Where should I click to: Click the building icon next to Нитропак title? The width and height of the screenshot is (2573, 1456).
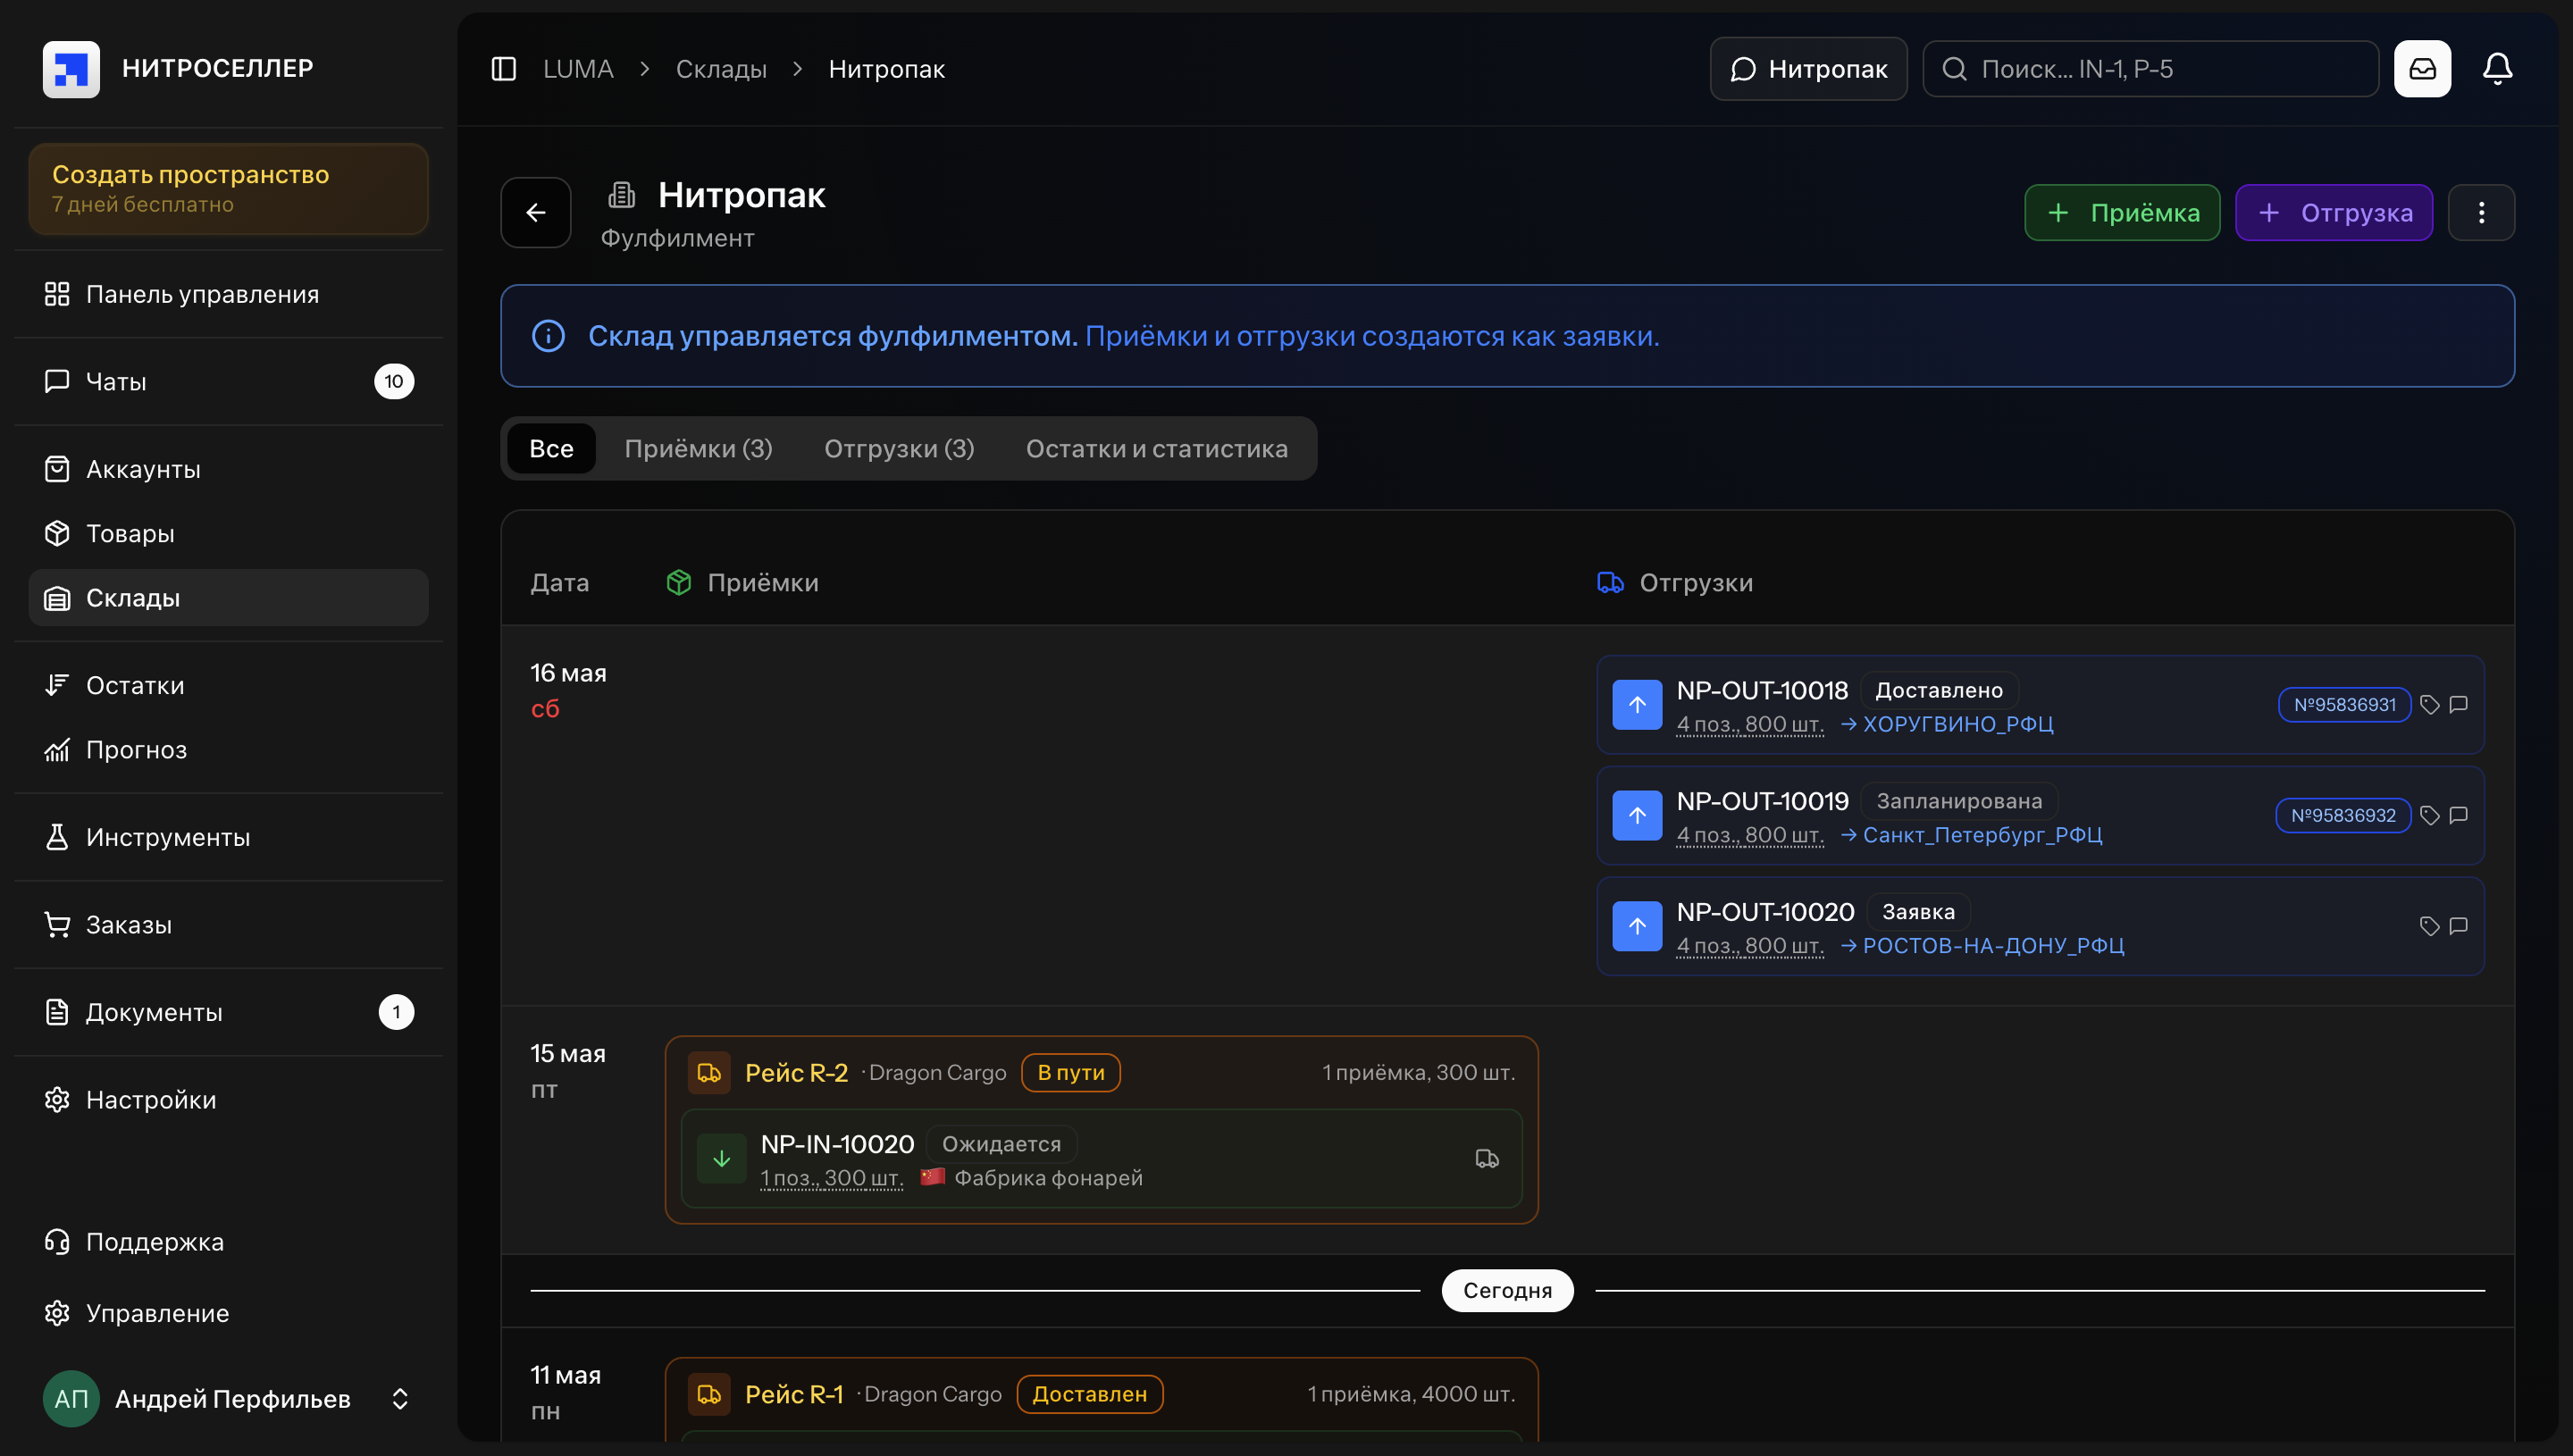[x=621, y=195]
